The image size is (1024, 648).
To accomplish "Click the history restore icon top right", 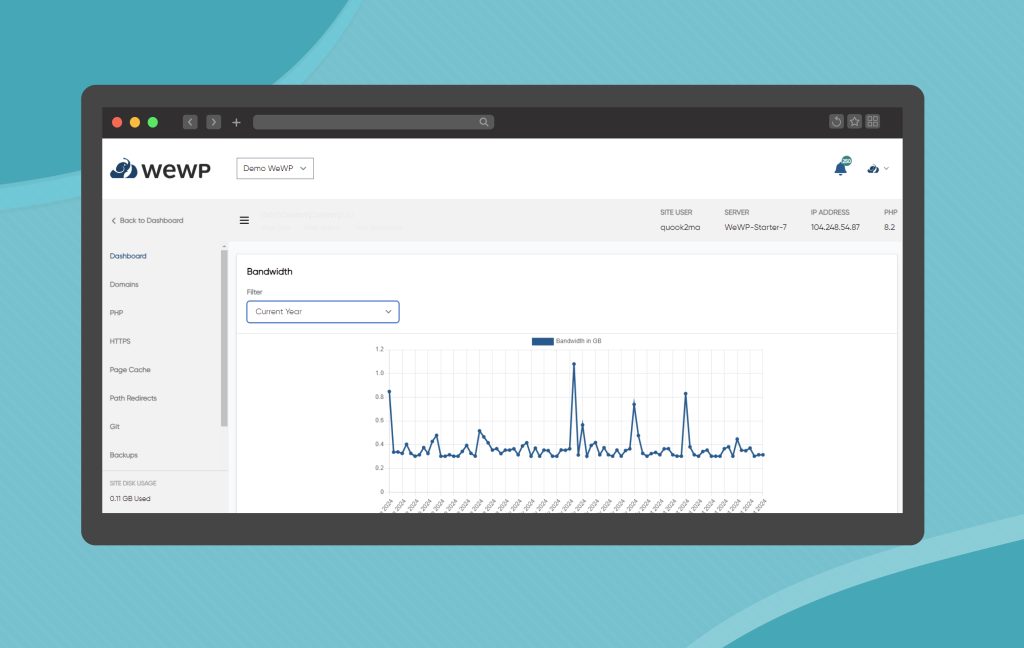I will click(836, 120).
